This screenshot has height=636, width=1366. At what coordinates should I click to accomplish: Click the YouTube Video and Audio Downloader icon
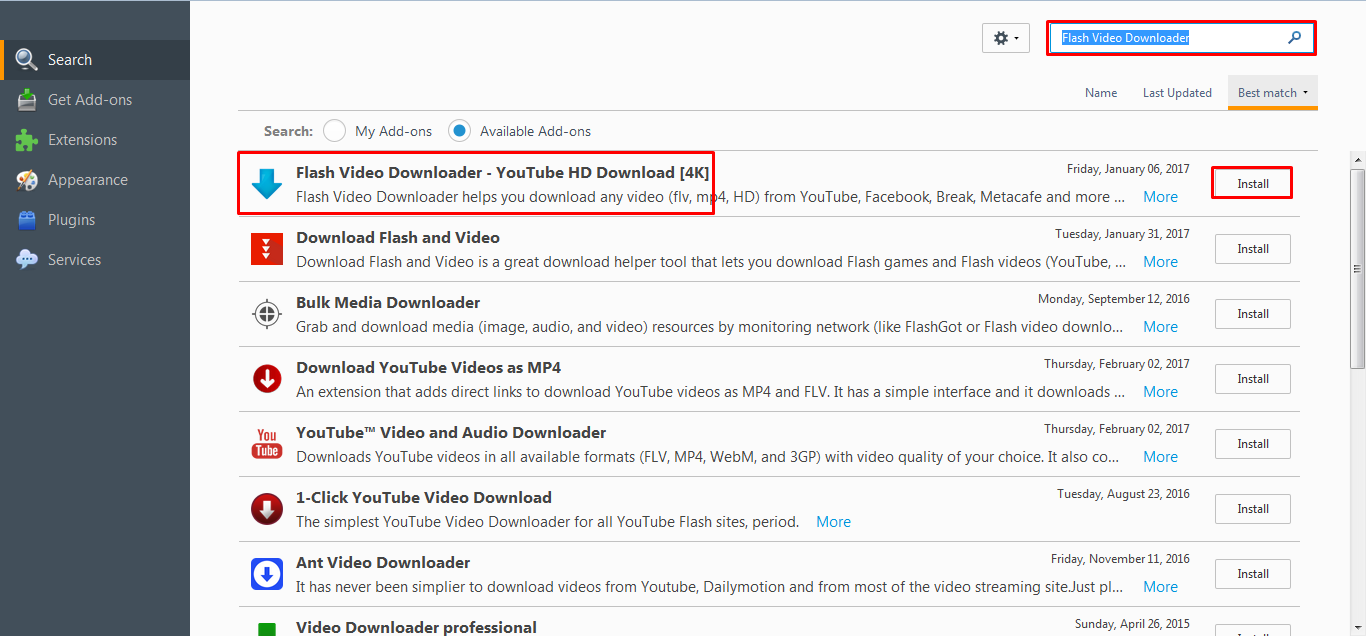(267, 444)
